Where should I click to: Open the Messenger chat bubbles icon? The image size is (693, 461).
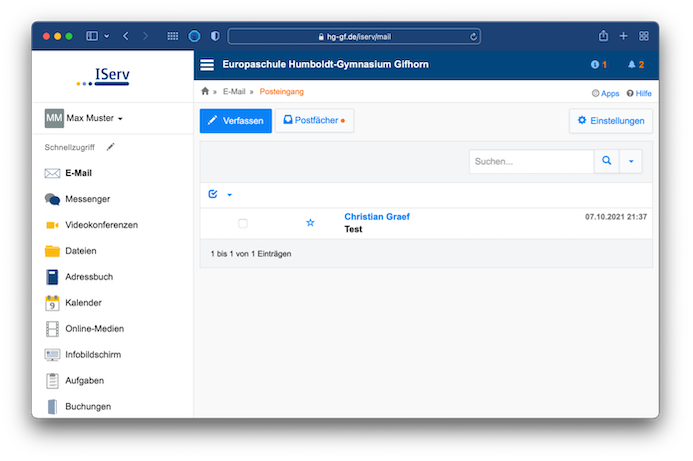[x=52, y=199]
